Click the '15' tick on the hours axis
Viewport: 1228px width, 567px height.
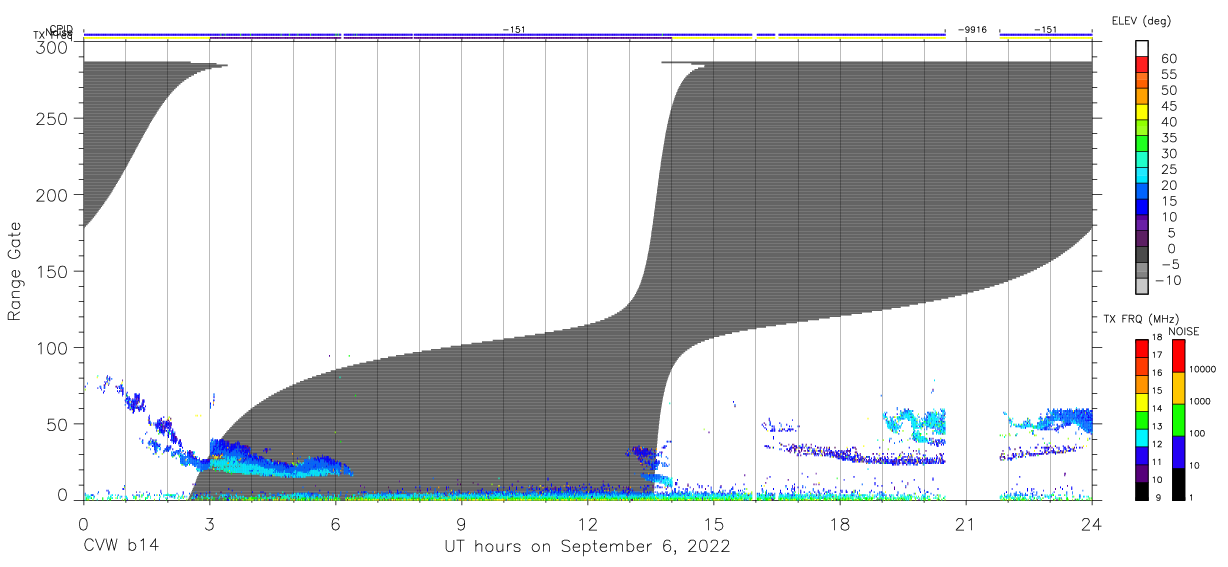(x=714, y=523)
